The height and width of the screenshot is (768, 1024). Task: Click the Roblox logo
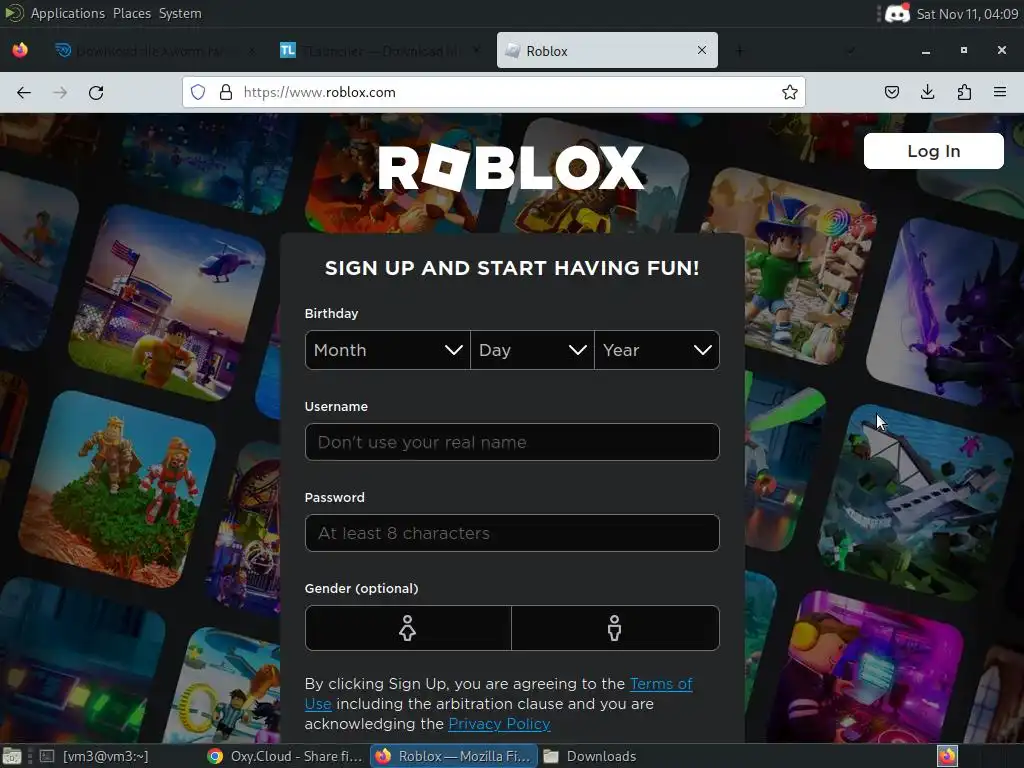[511, 168]
